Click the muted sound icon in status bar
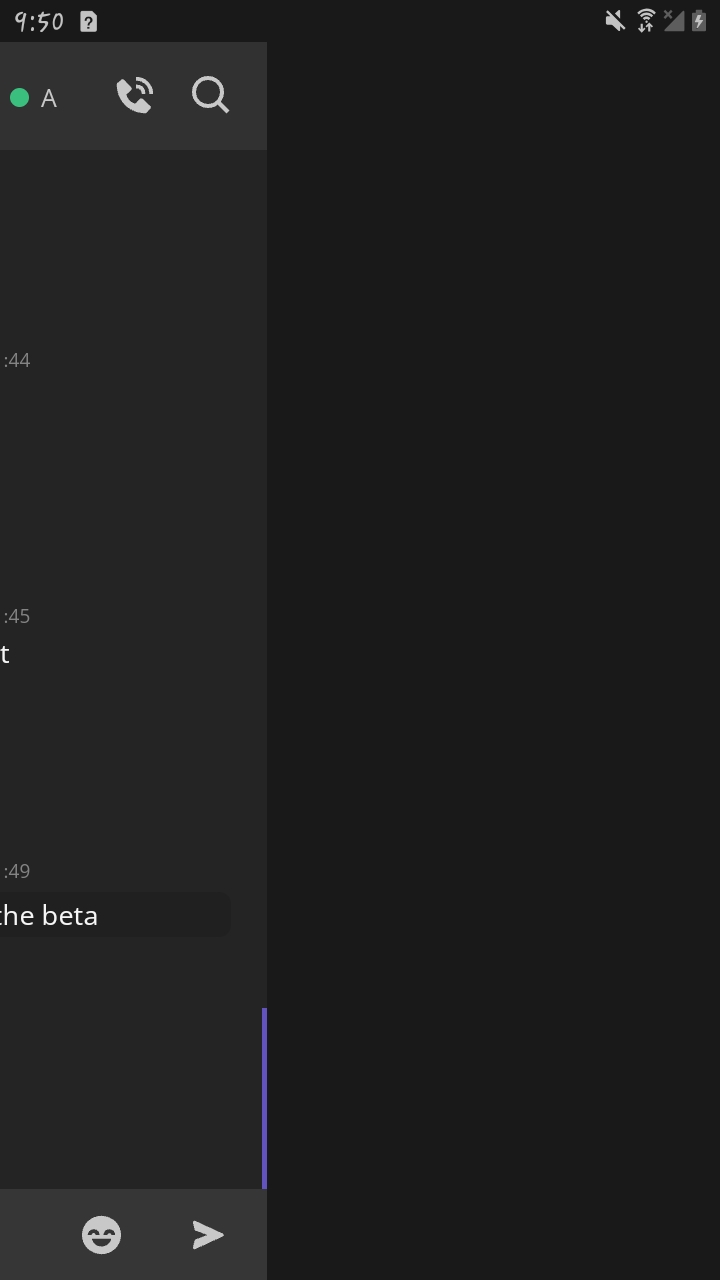 pyautogui.click(x=614, y=20)
